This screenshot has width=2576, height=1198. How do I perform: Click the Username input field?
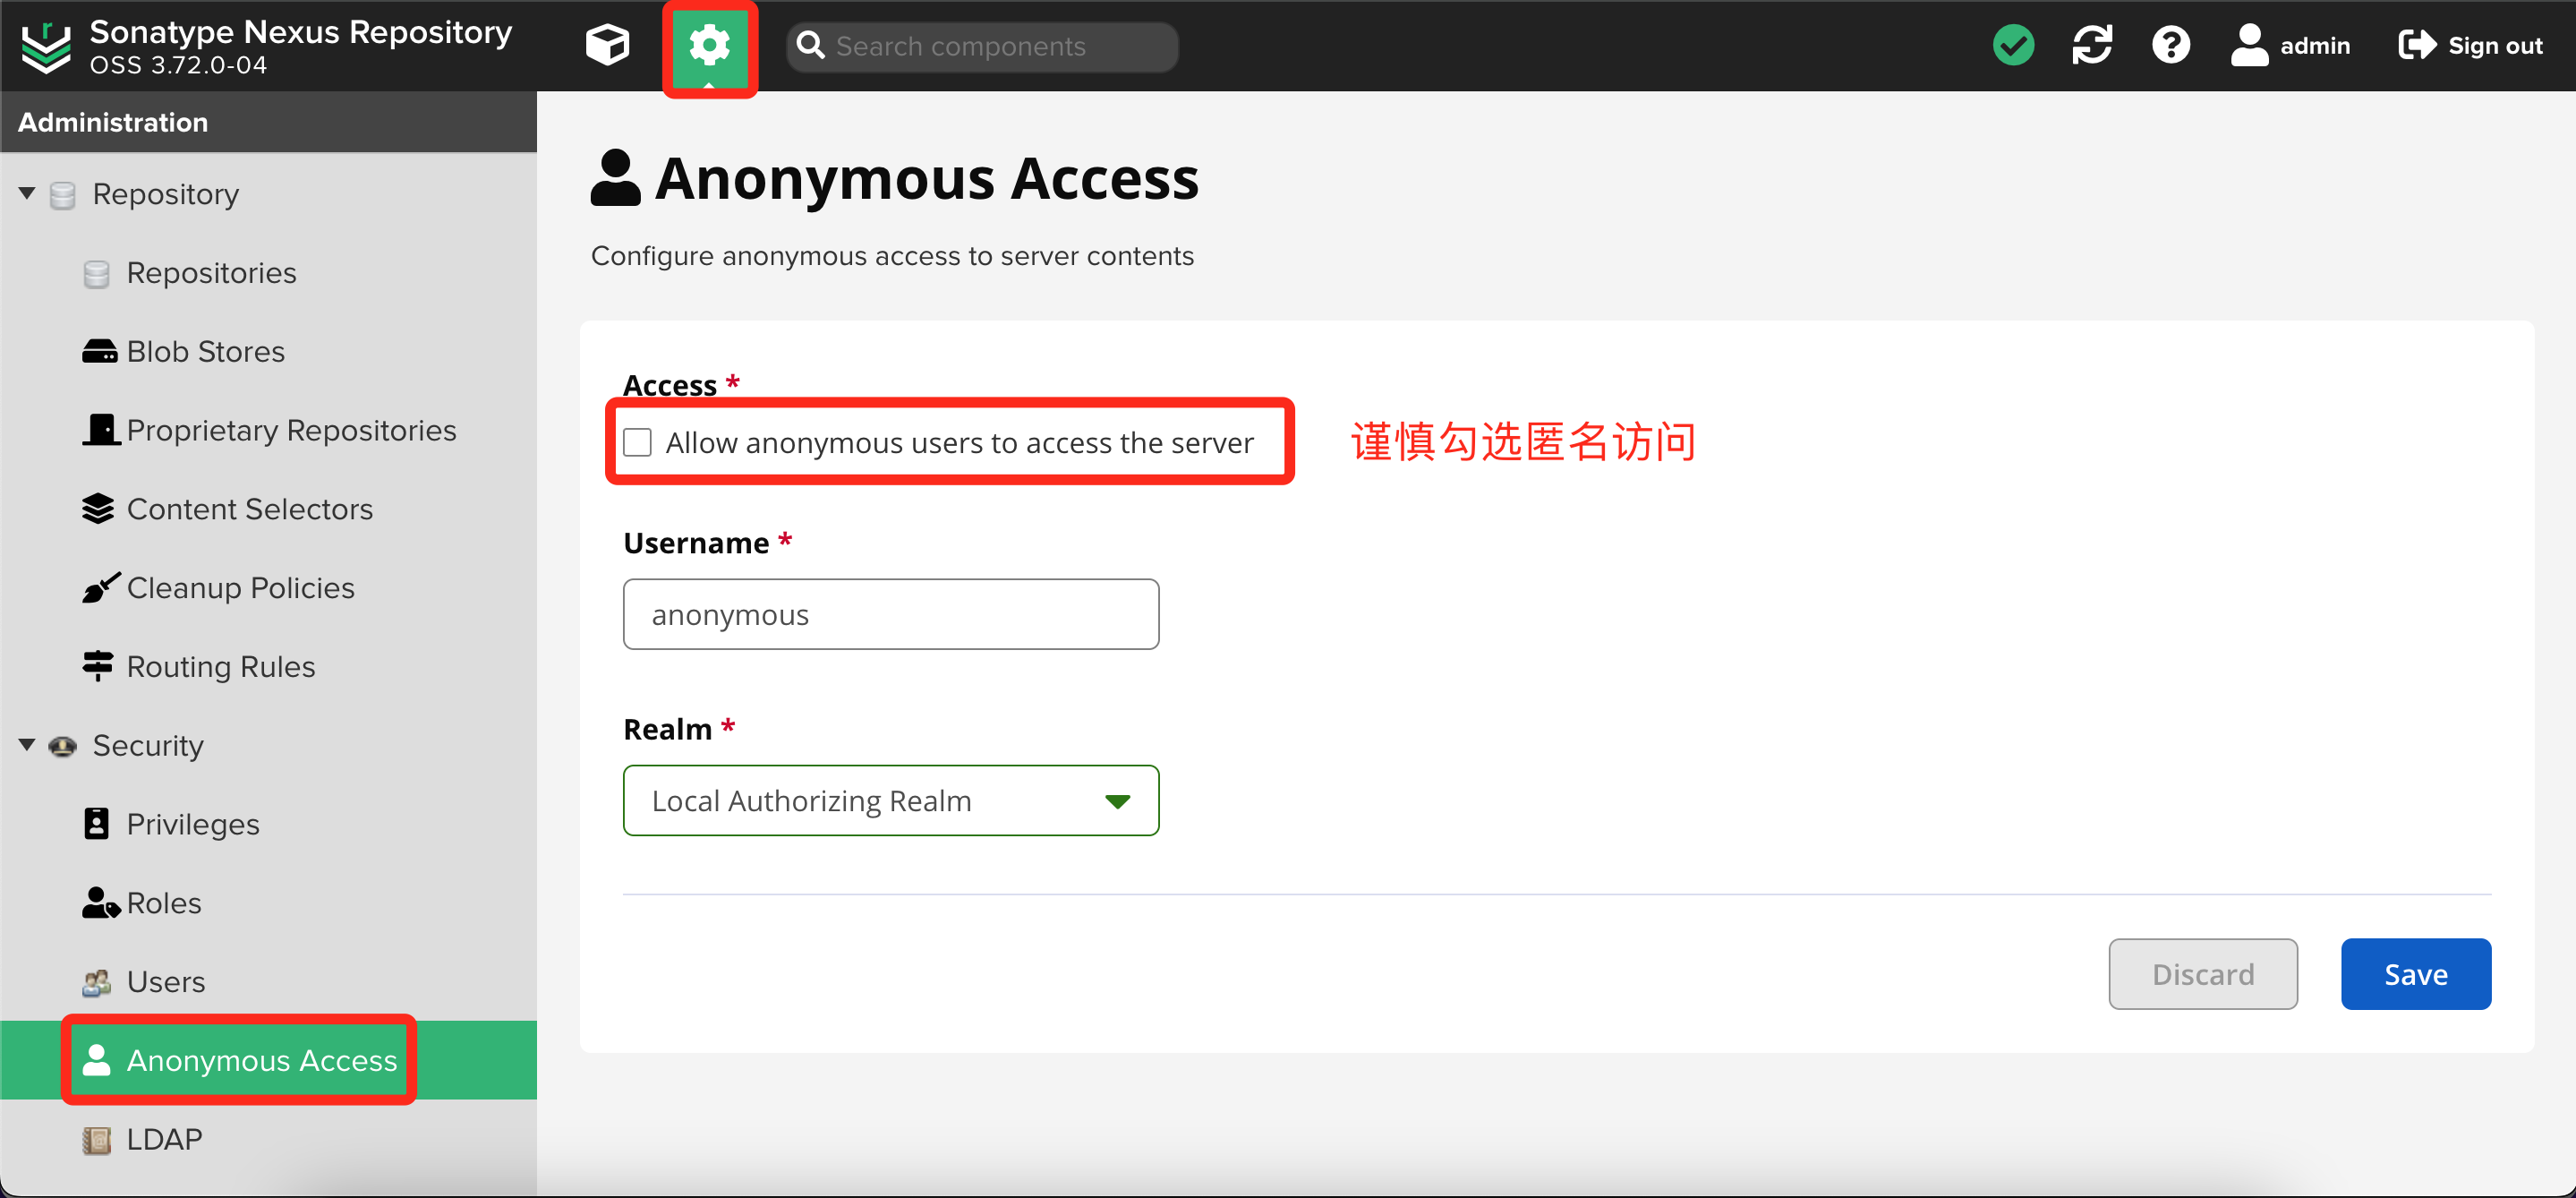click(890, 614)
